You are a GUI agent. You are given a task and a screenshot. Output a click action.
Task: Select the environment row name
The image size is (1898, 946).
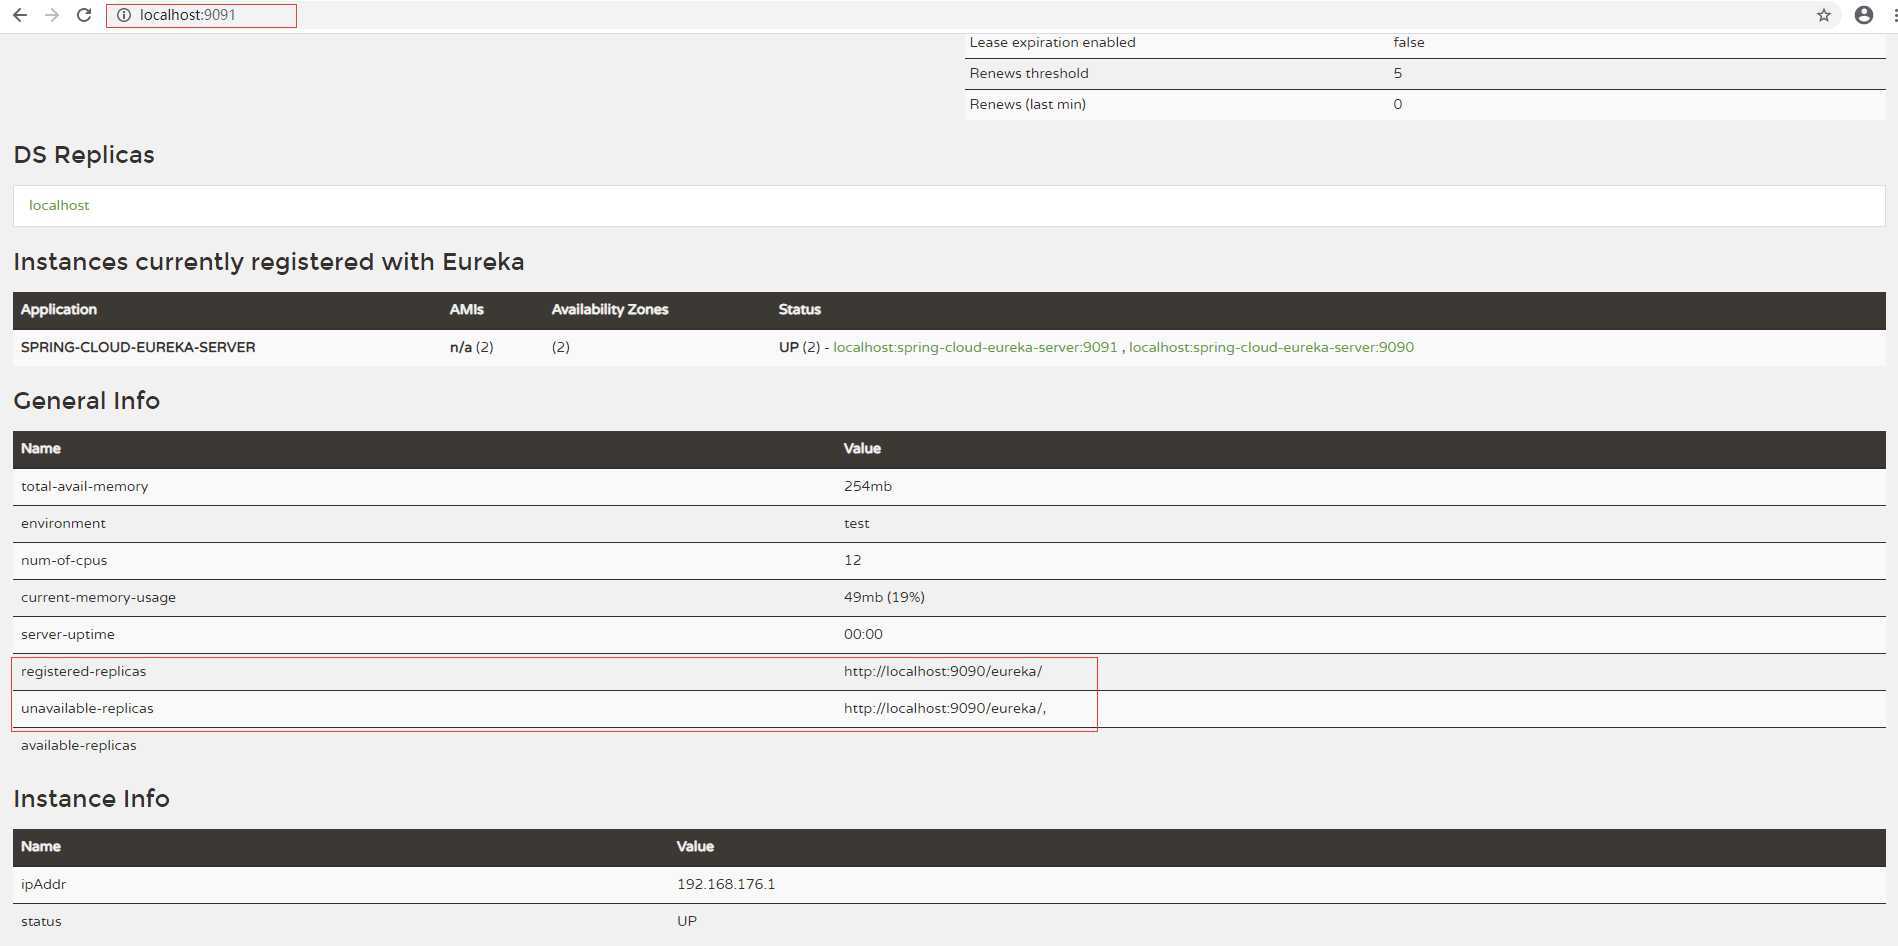pos(63,523)
